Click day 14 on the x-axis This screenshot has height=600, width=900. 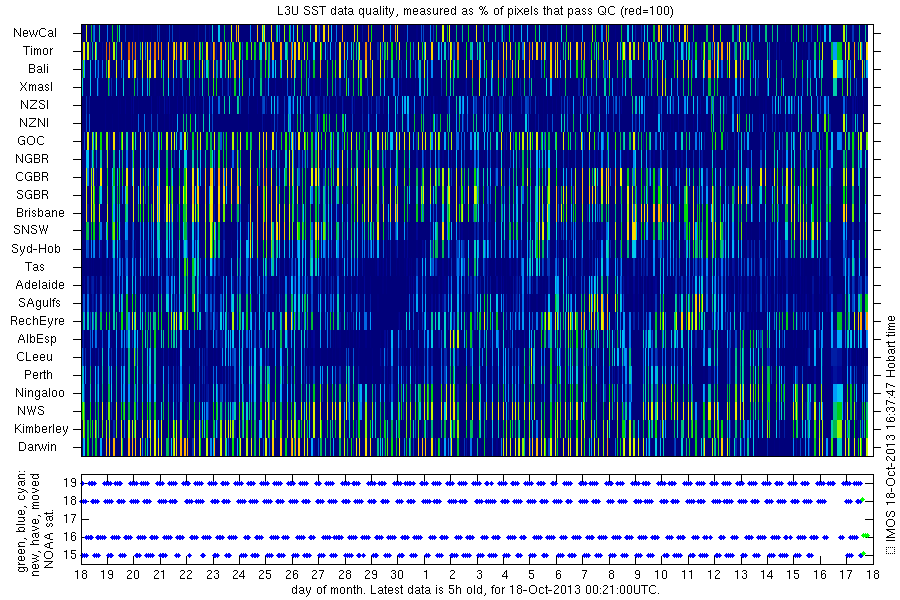click(x=767, y=575)
